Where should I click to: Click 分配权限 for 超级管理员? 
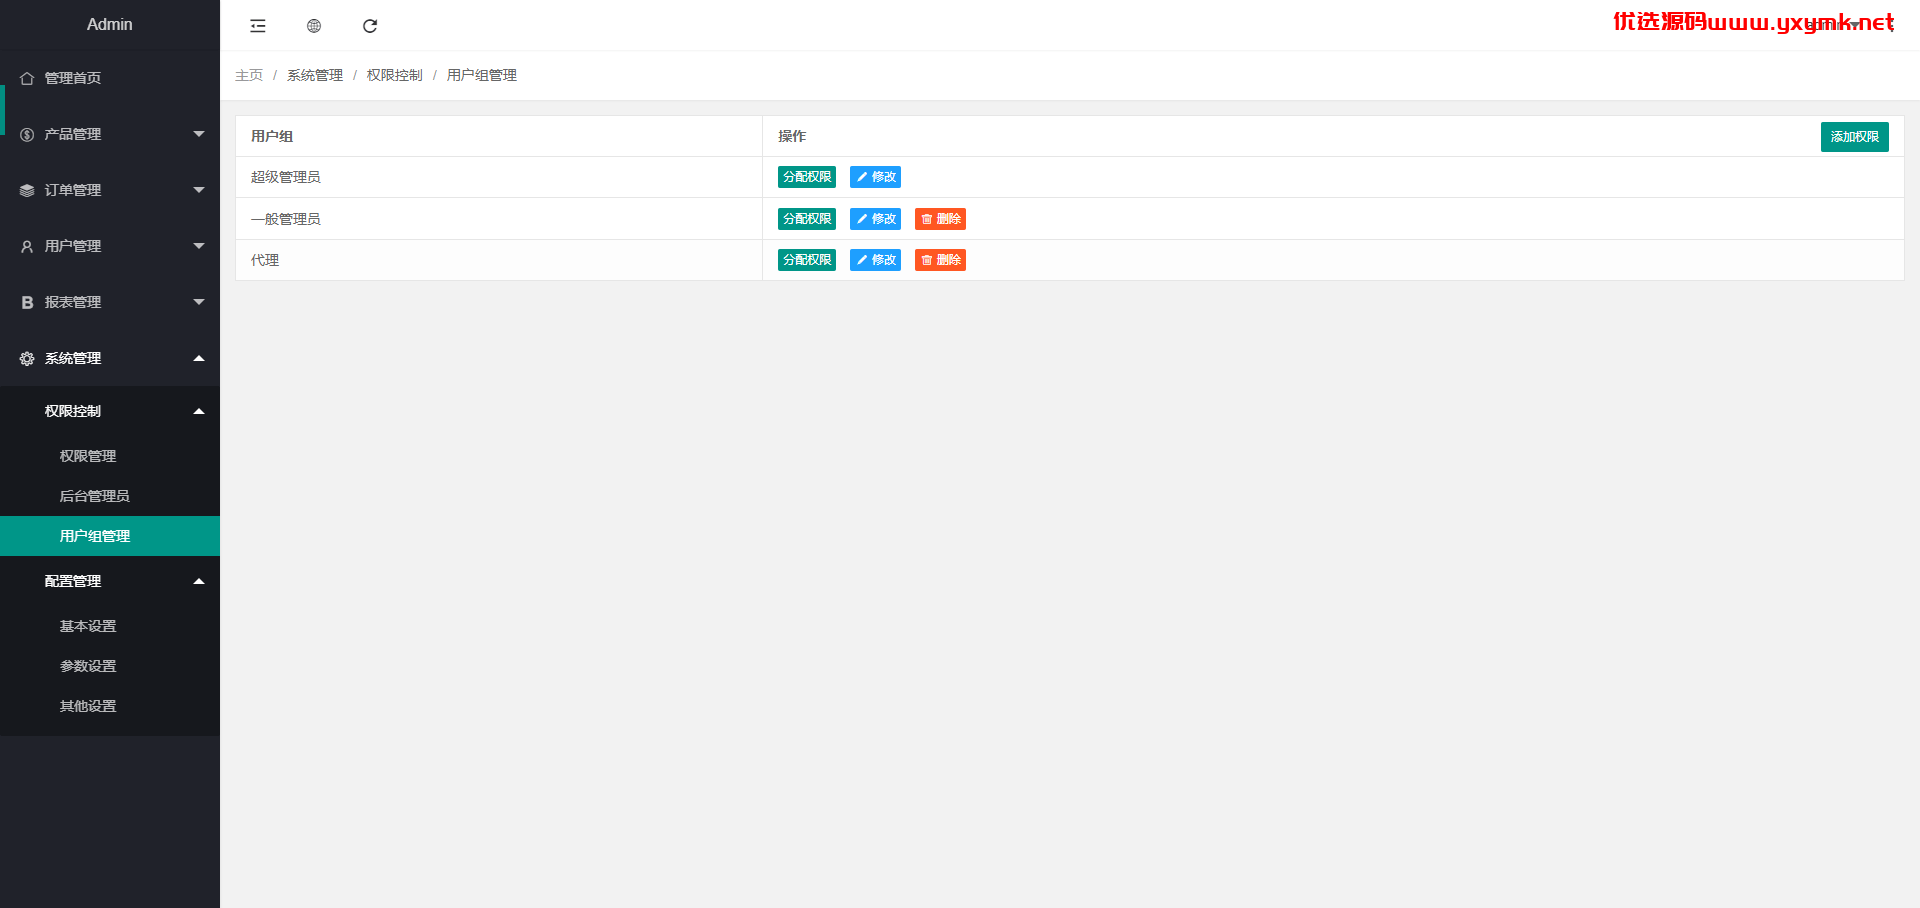click(807, 177)
